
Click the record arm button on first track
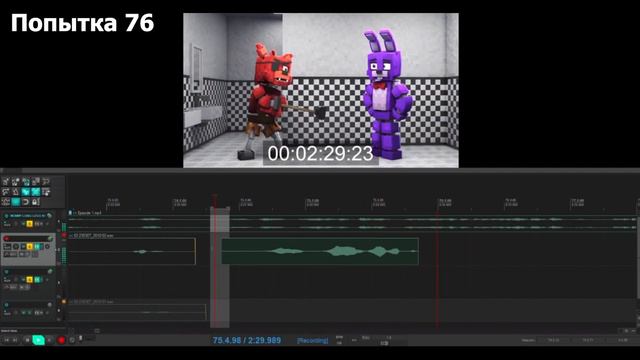[x=6, y=215]
